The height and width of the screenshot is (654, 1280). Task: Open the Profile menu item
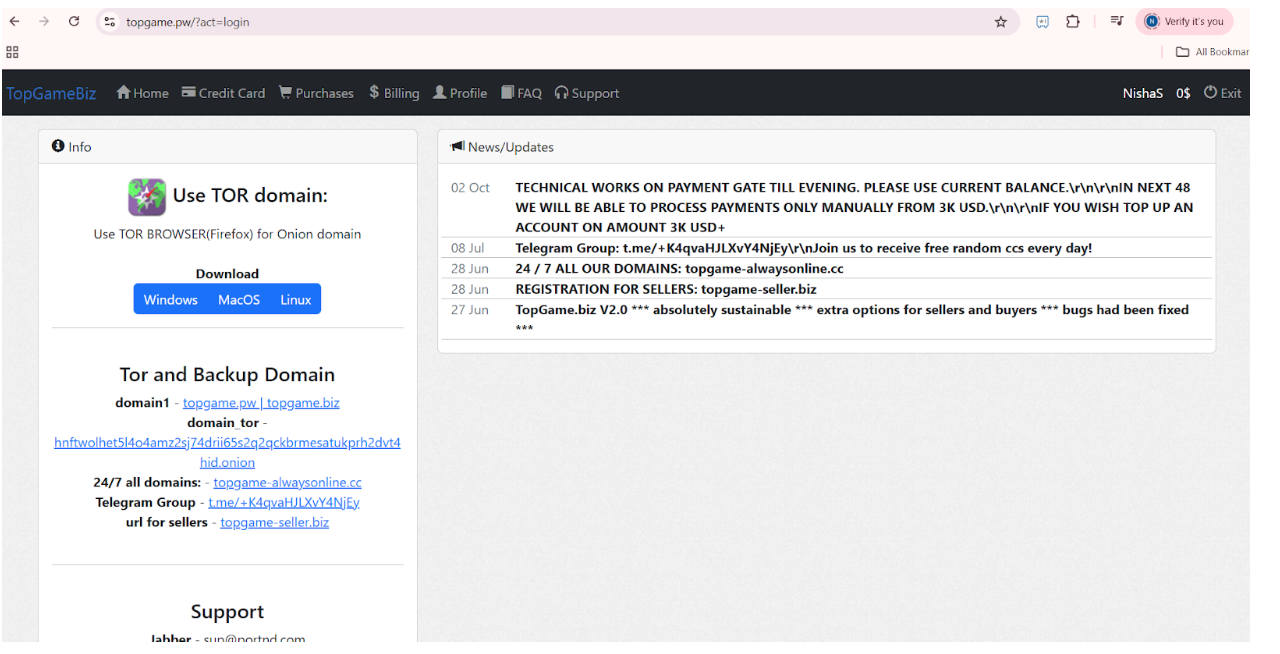coord(460,93)
